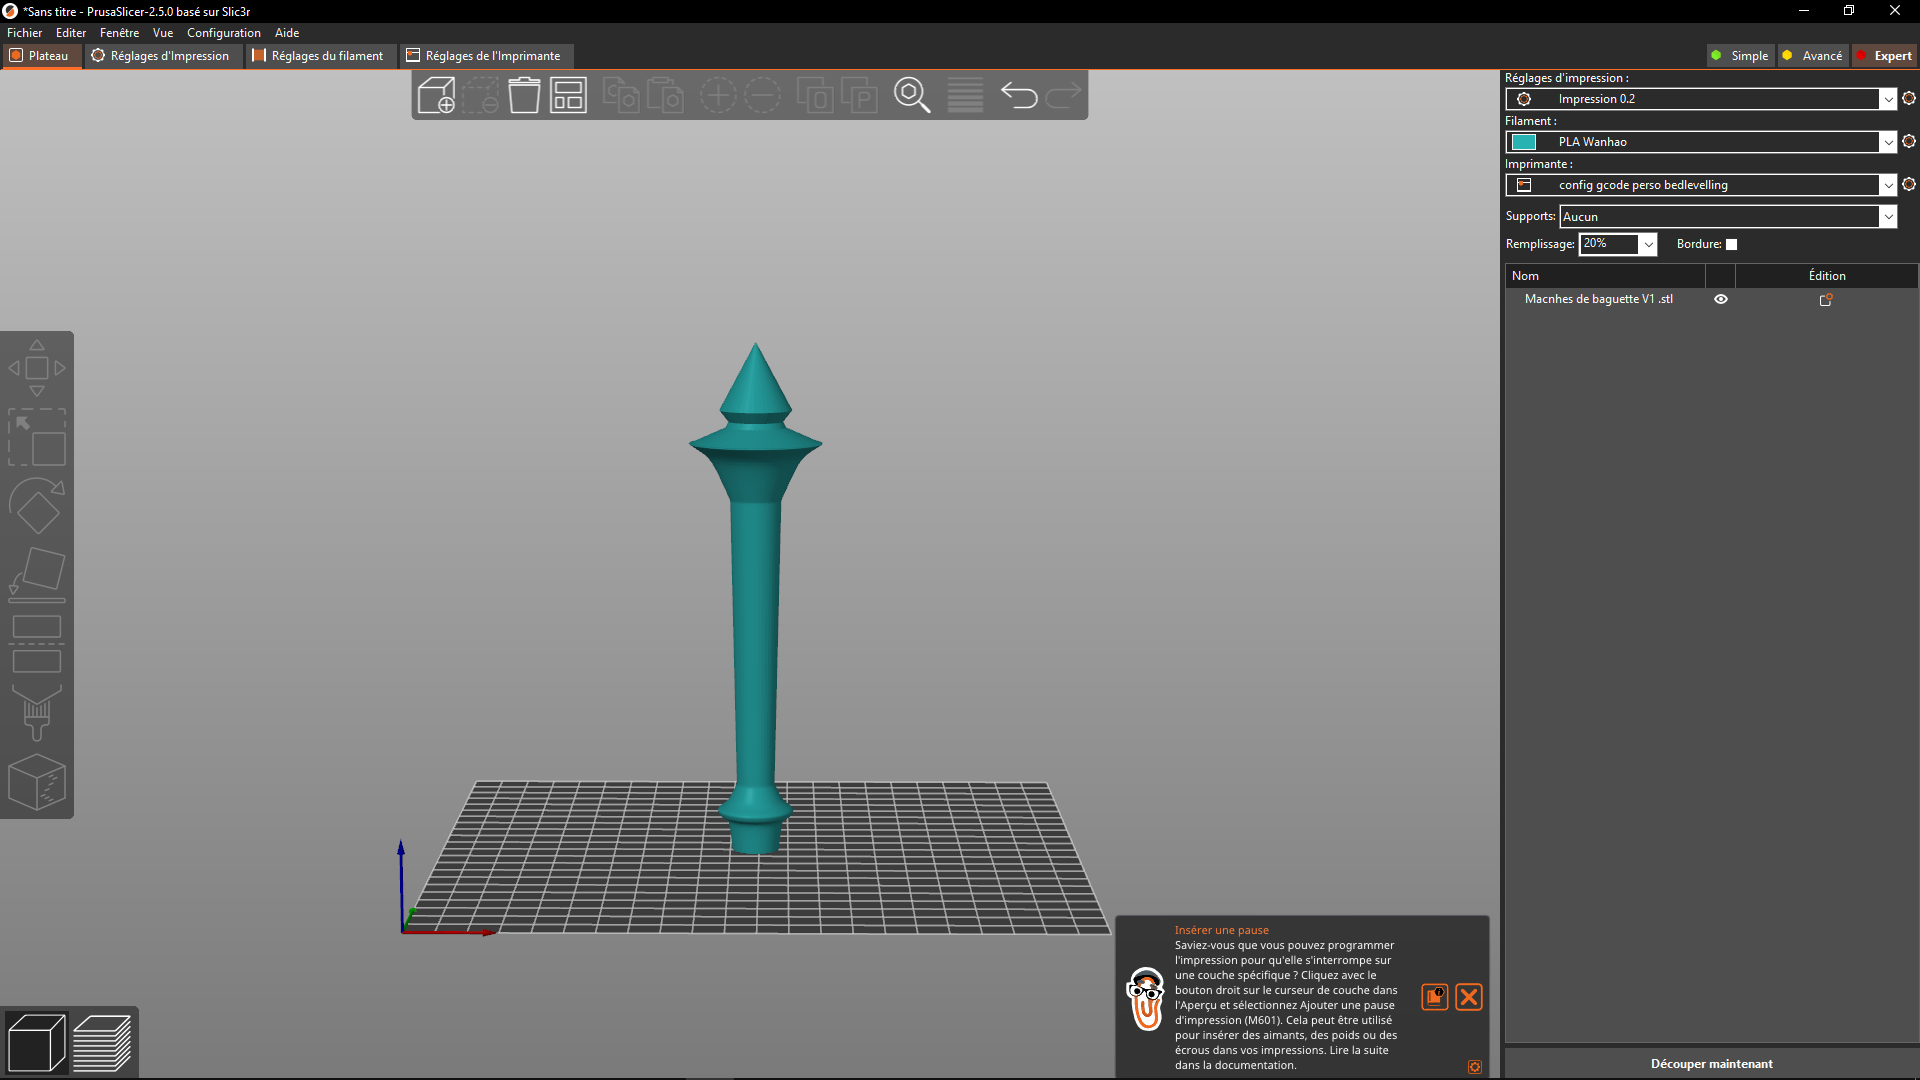Select the Scale tool in left toolbar
1920x1080 pixels.
37,437
